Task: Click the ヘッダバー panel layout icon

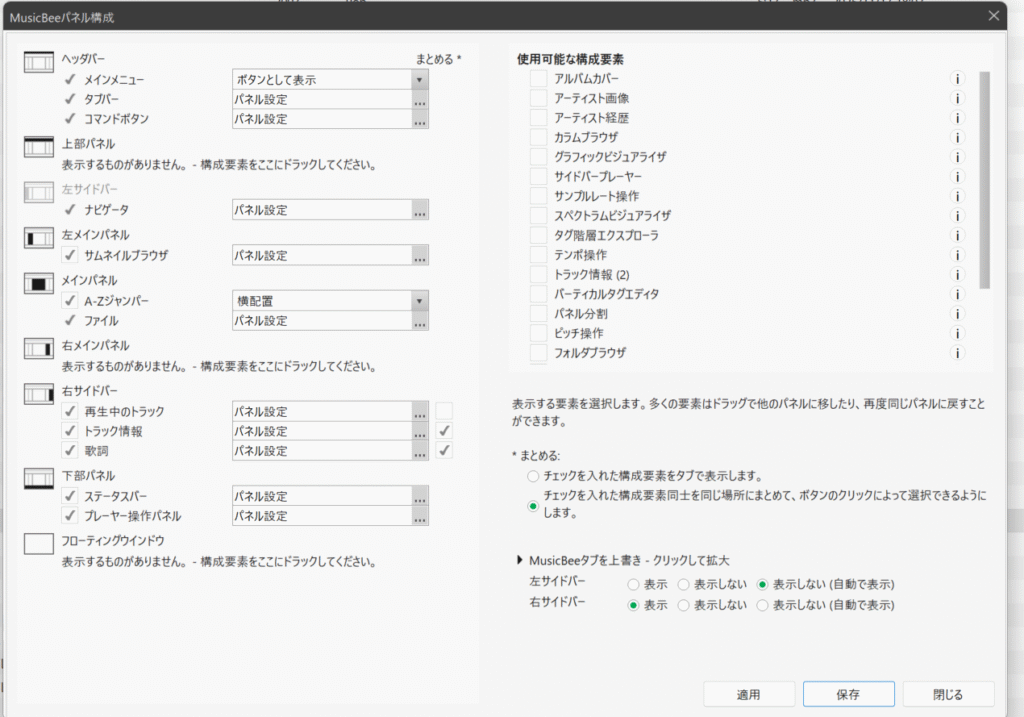Action: [x=38, y=62]
